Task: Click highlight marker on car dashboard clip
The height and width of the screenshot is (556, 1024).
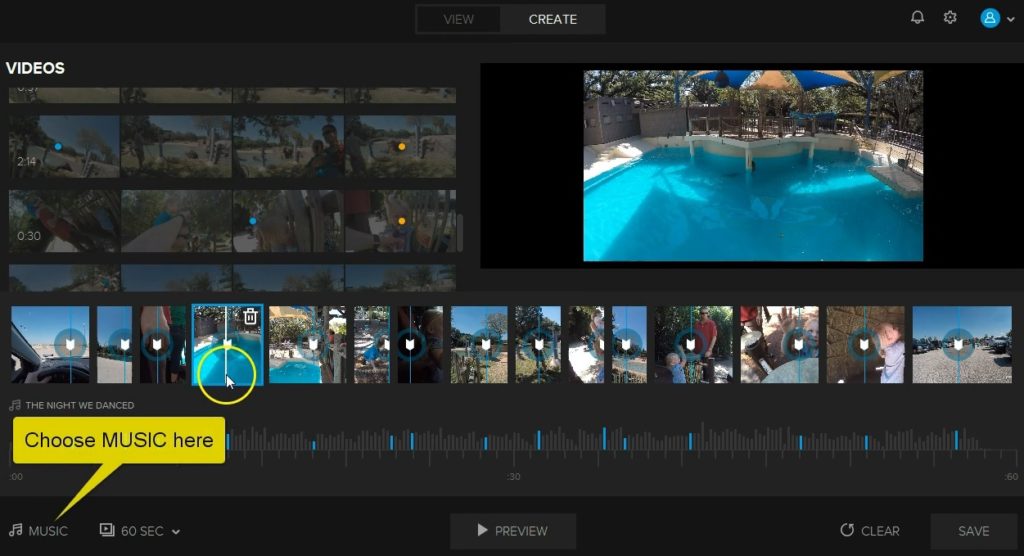Action: (71, 344)
